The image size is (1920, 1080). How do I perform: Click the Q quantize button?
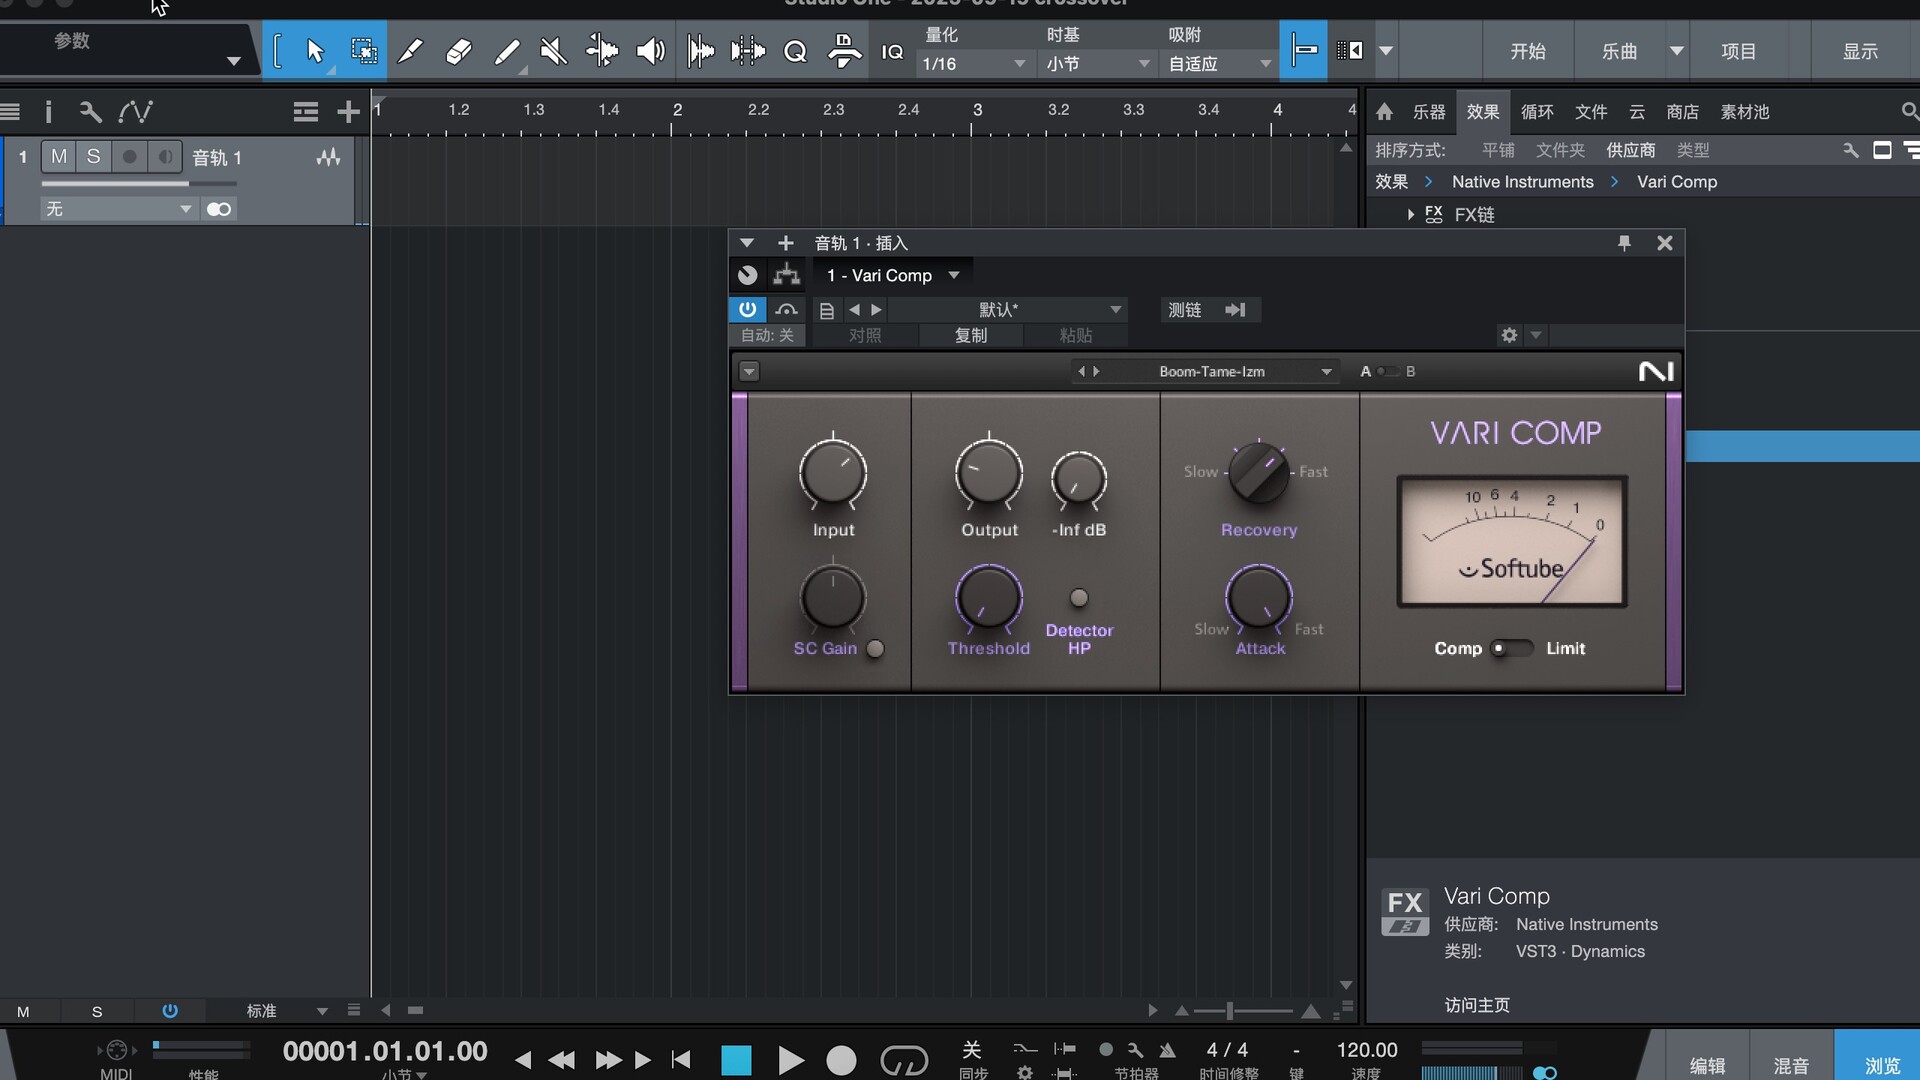click(795, 51)
